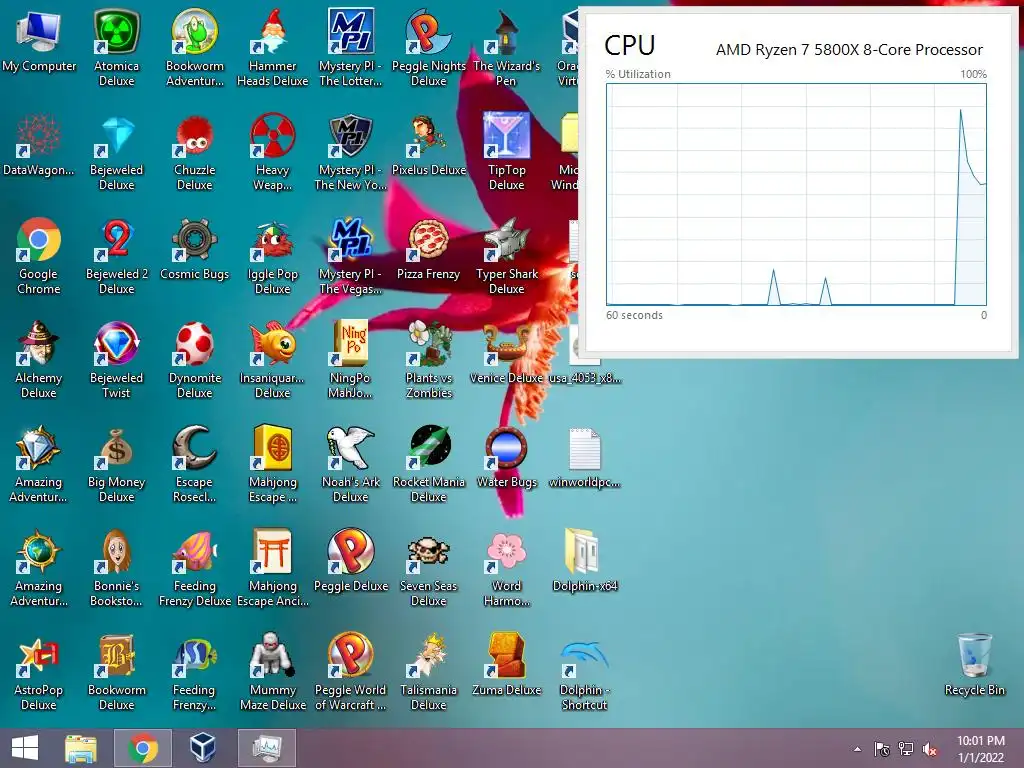The image size is (1024, 768).
Task: Open Insaniquarium Deluxe shortcut
Action: click(x=272, y=360)
